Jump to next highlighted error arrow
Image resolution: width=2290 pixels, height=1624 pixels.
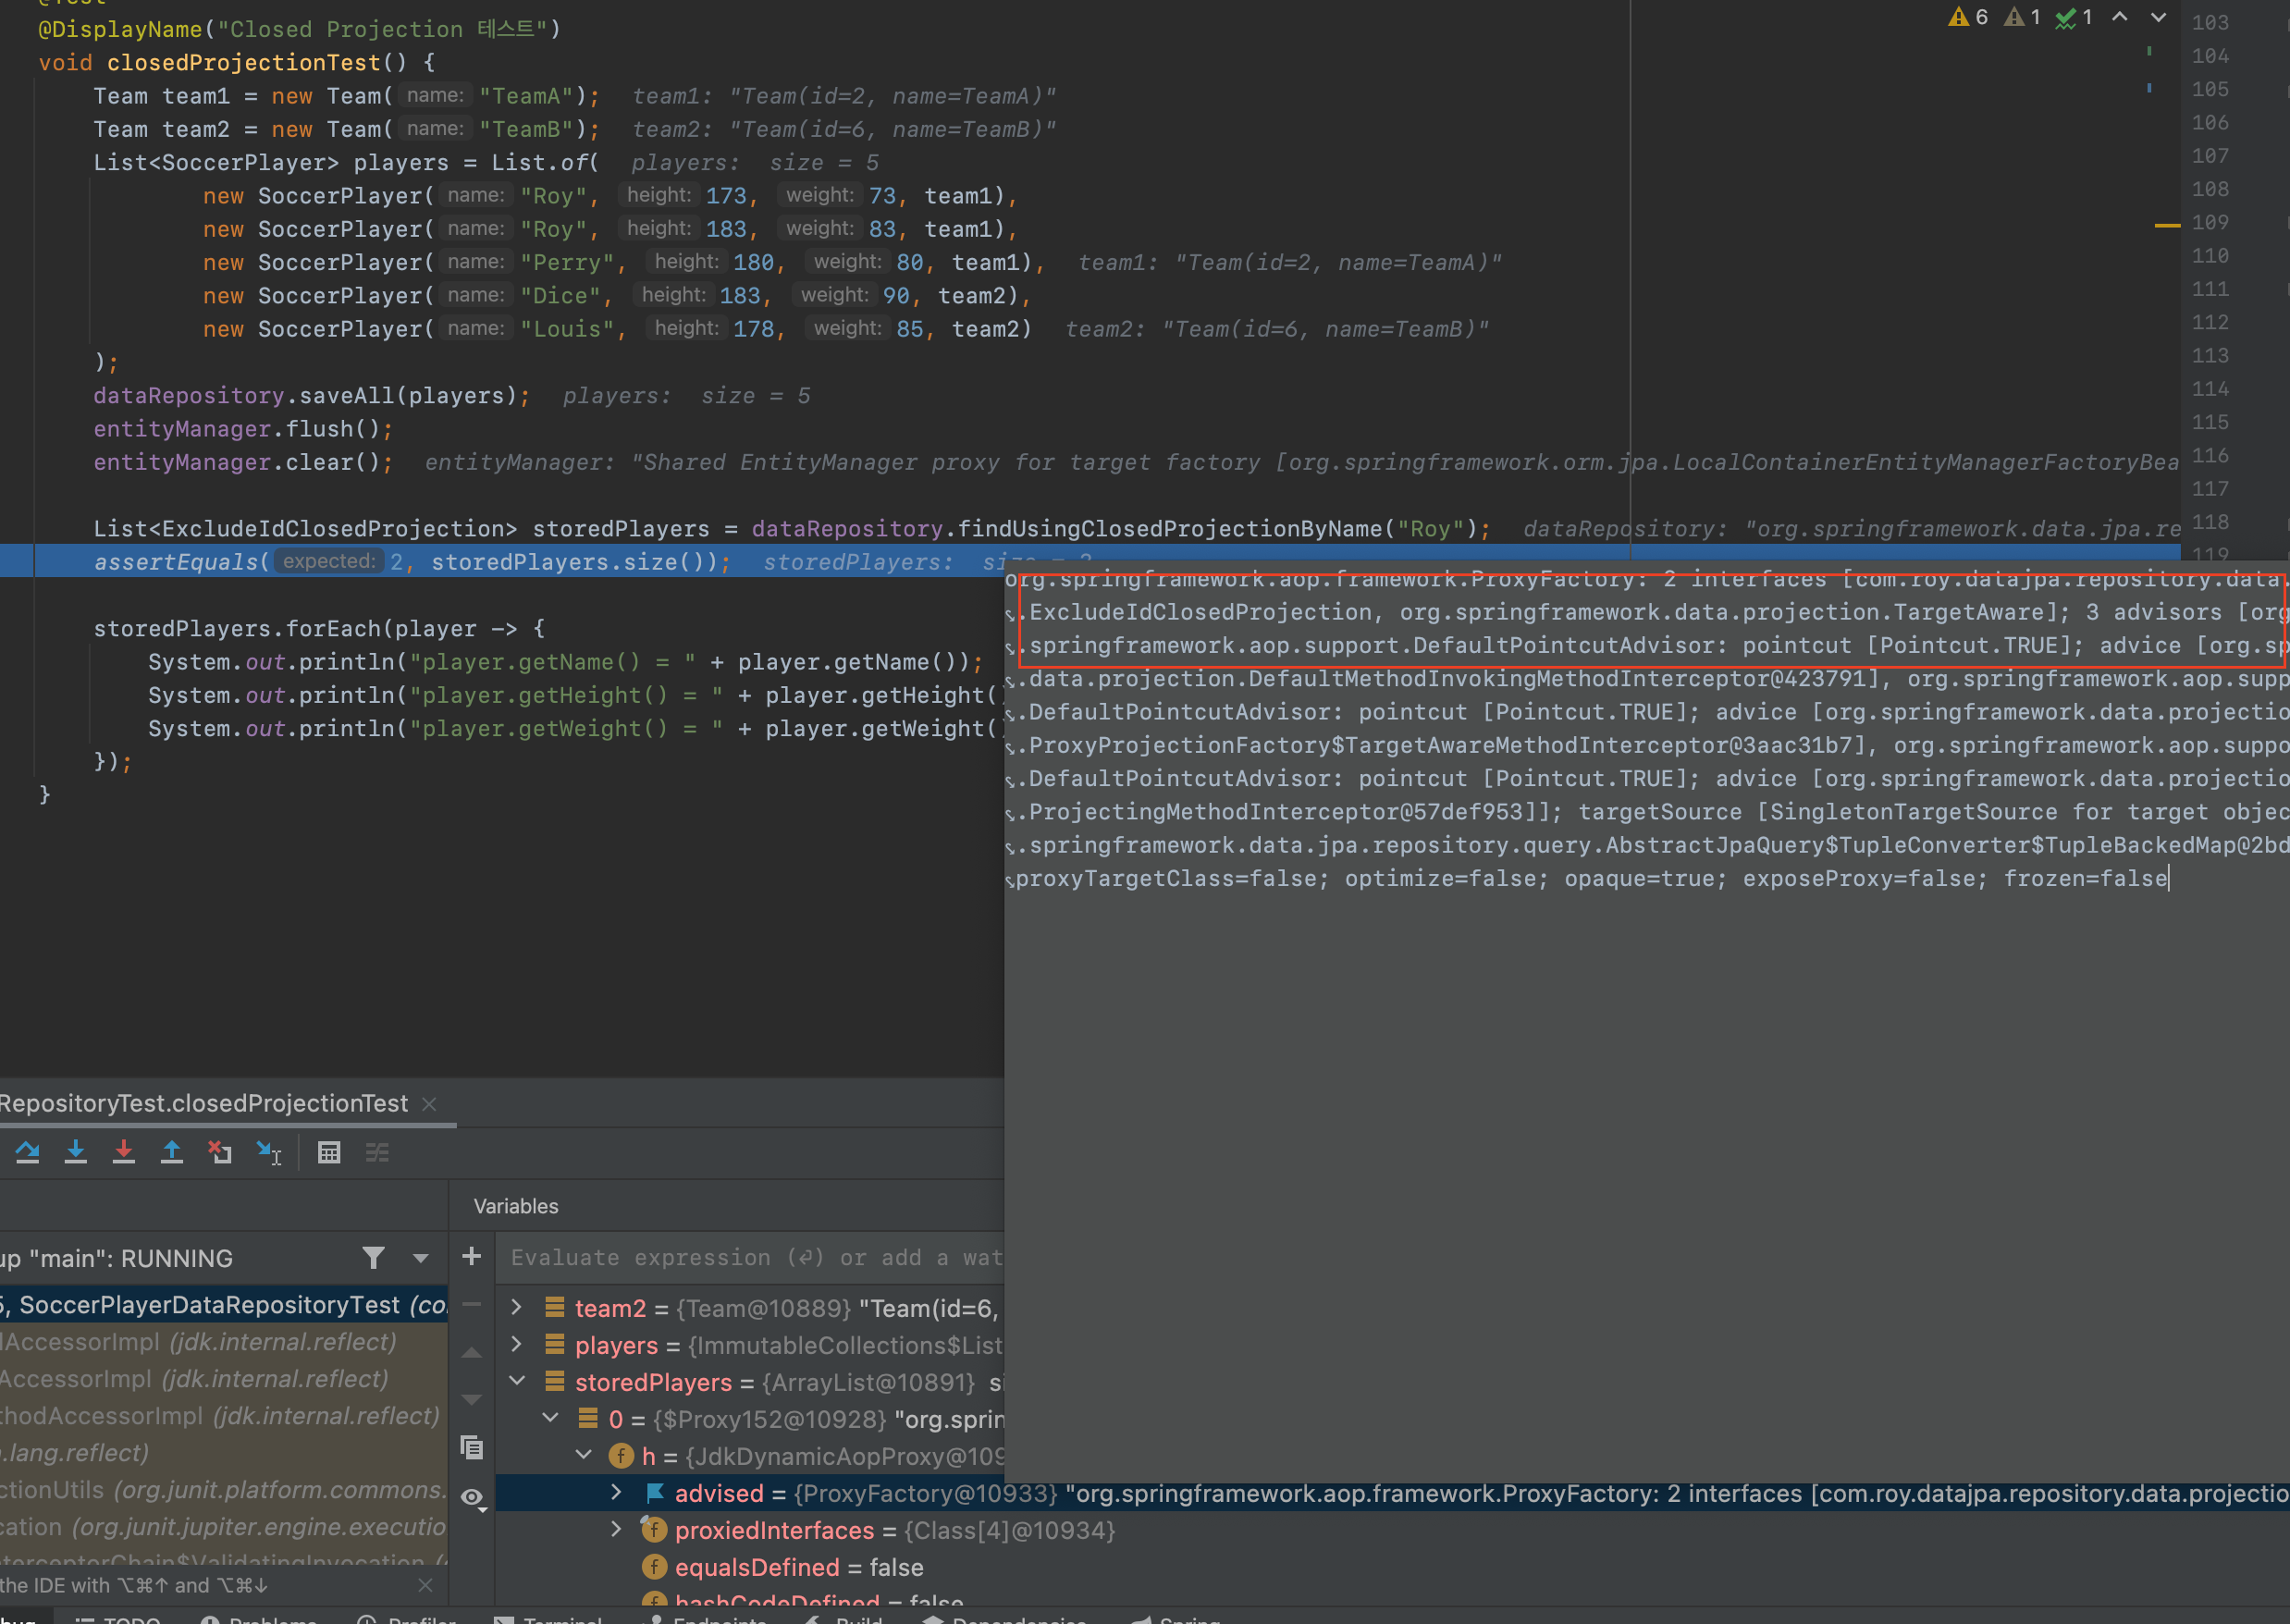tap(2158, 17)
